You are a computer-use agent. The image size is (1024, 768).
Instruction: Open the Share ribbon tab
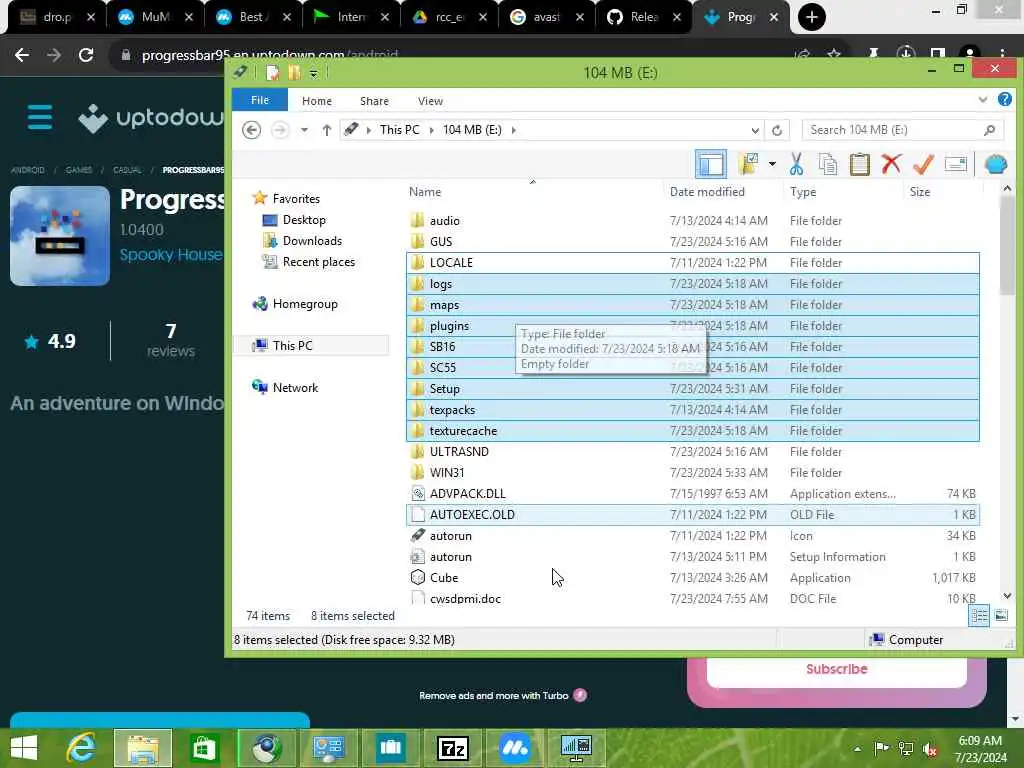click(x=374, y=101)
